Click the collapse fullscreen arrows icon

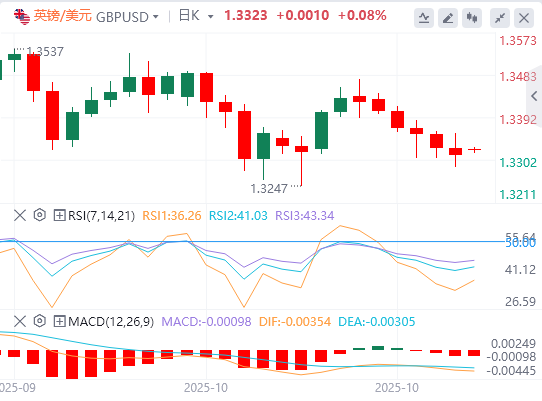500,18
